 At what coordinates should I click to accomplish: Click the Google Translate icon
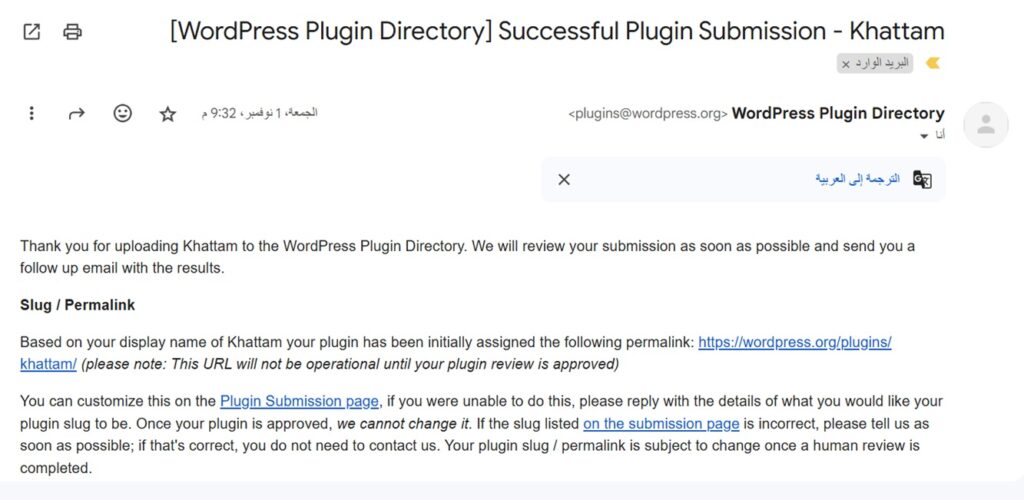click(922, 180)
